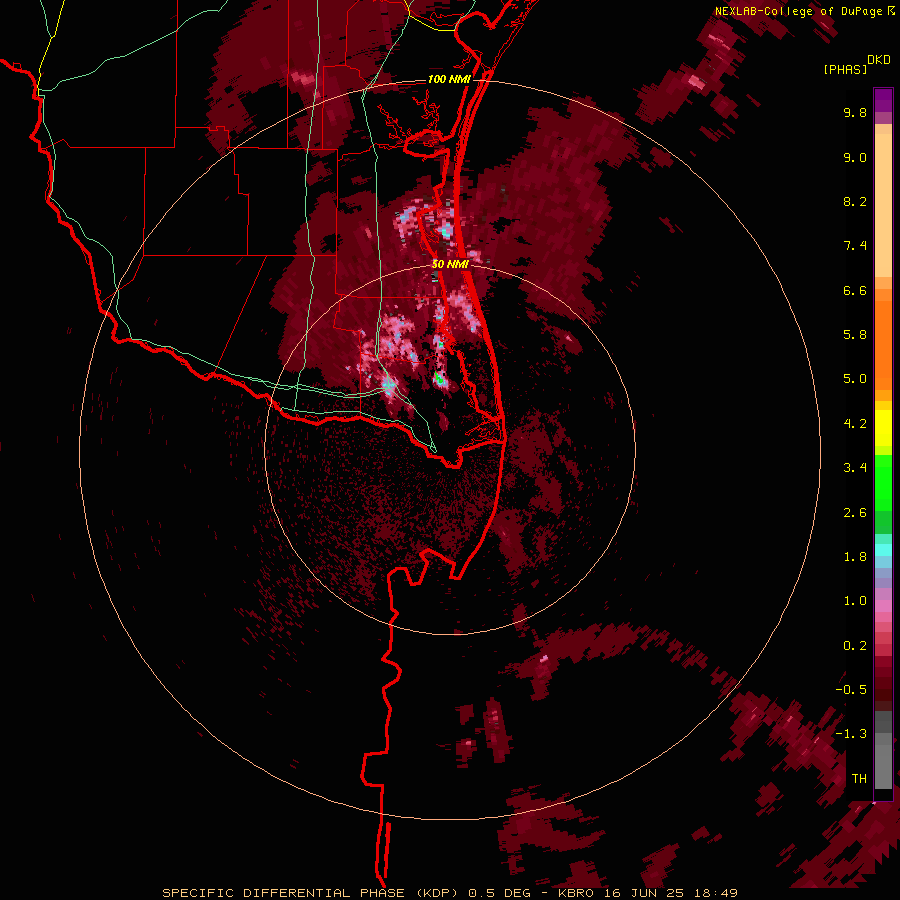Pick the light peach band on color bar

click(883, 207)
